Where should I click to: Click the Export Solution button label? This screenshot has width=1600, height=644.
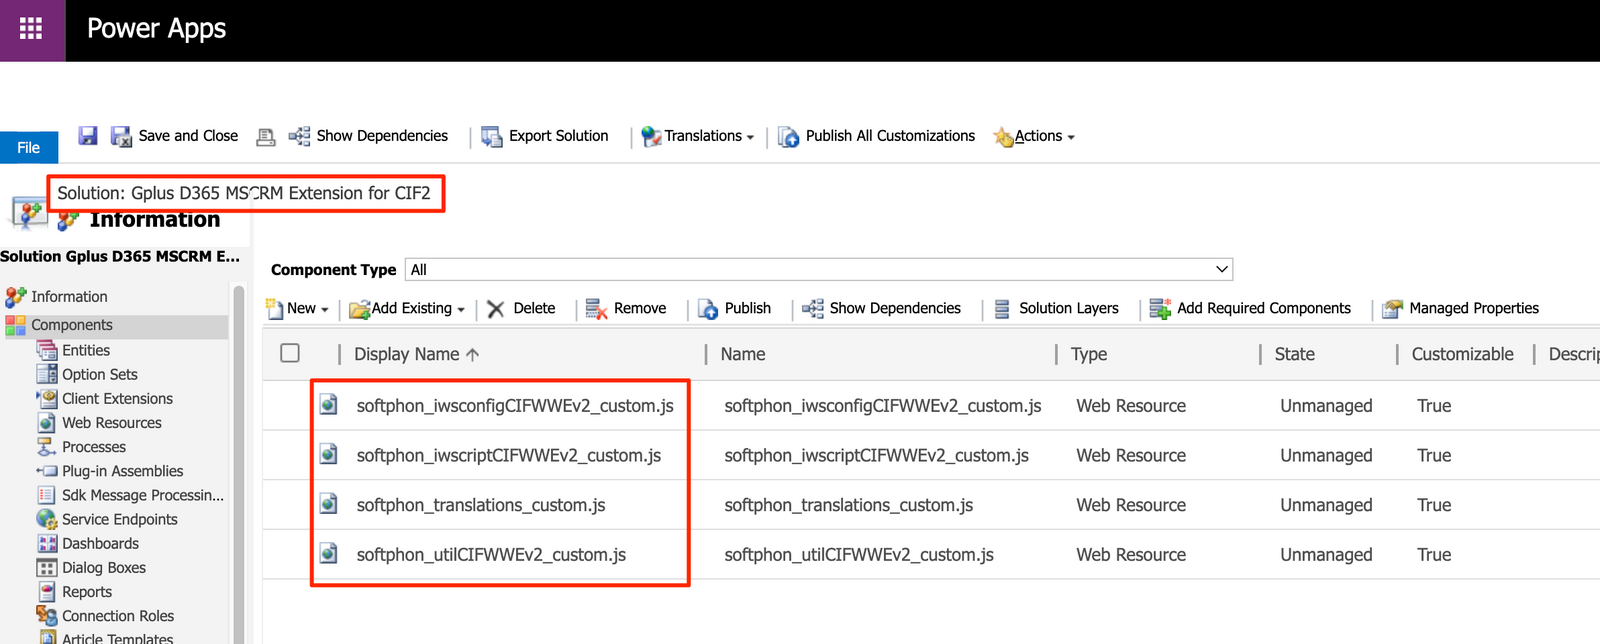pyautogui.click(x=558, y=136)
